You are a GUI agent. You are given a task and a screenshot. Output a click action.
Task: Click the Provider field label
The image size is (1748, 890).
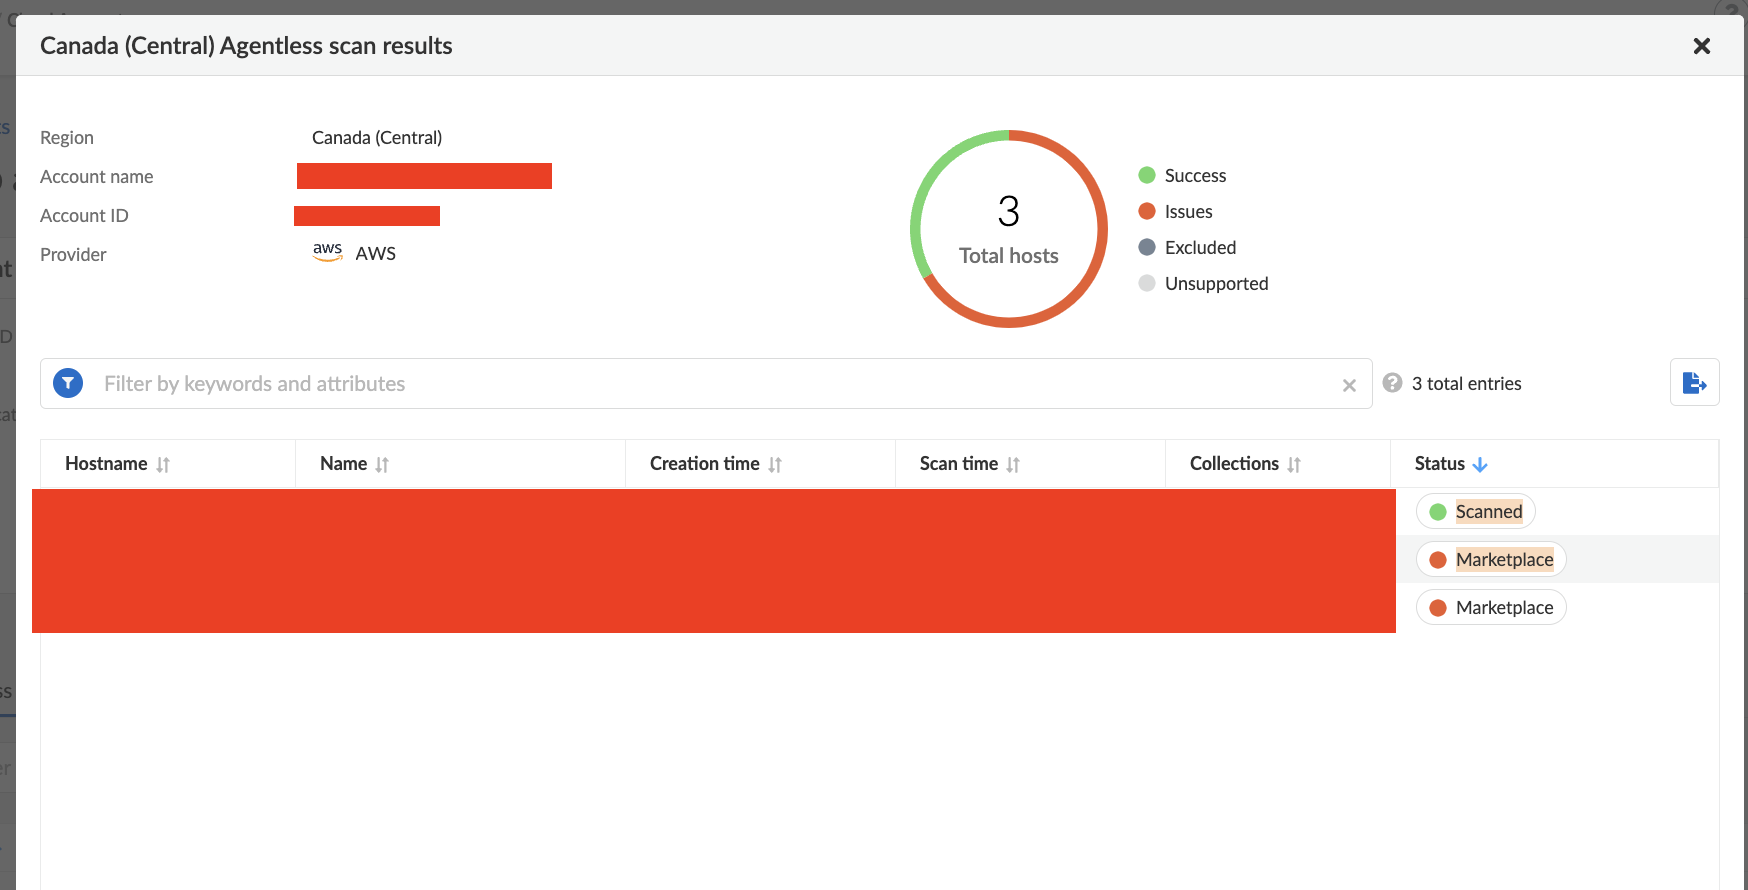pos(73,255)
